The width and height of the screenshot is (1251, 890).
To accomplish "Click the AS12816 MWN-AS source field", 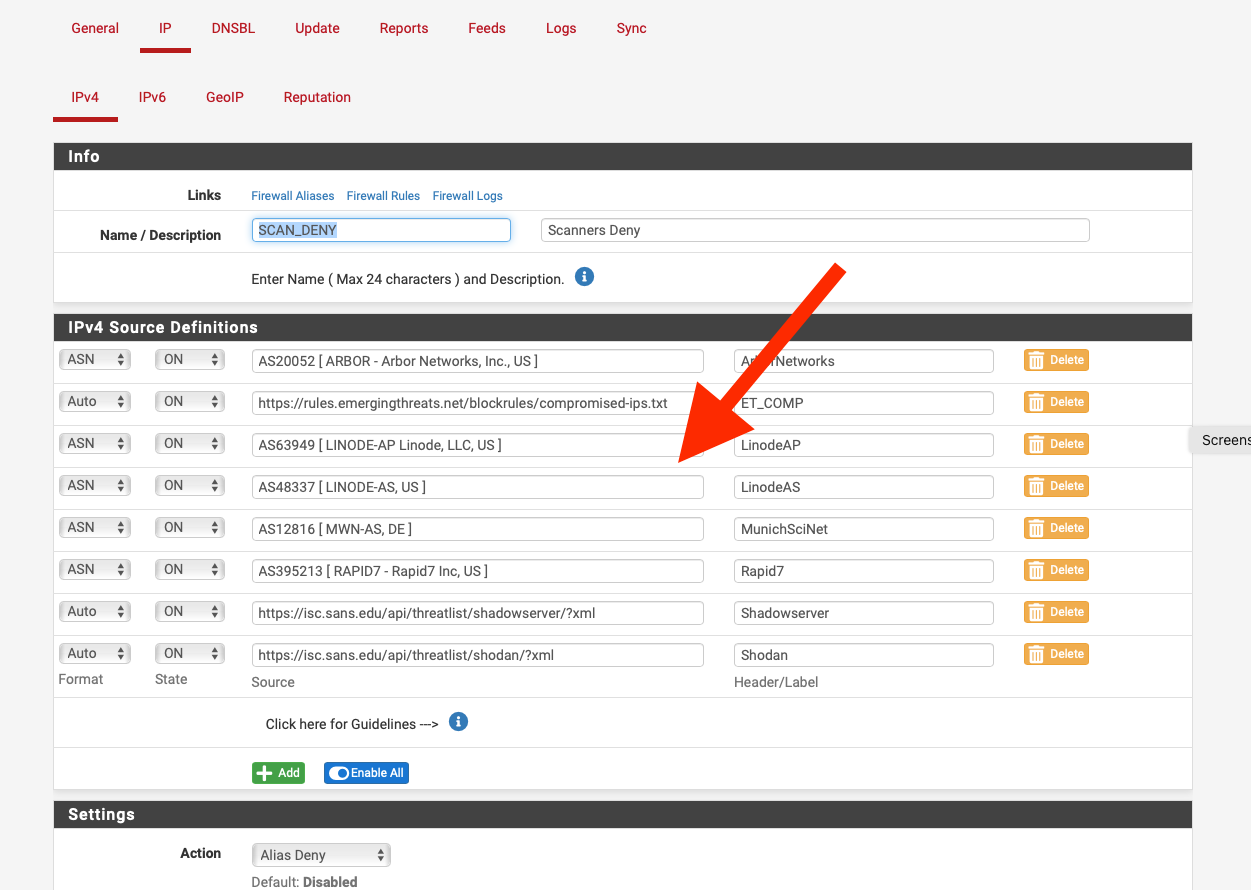I will point(478,529).
